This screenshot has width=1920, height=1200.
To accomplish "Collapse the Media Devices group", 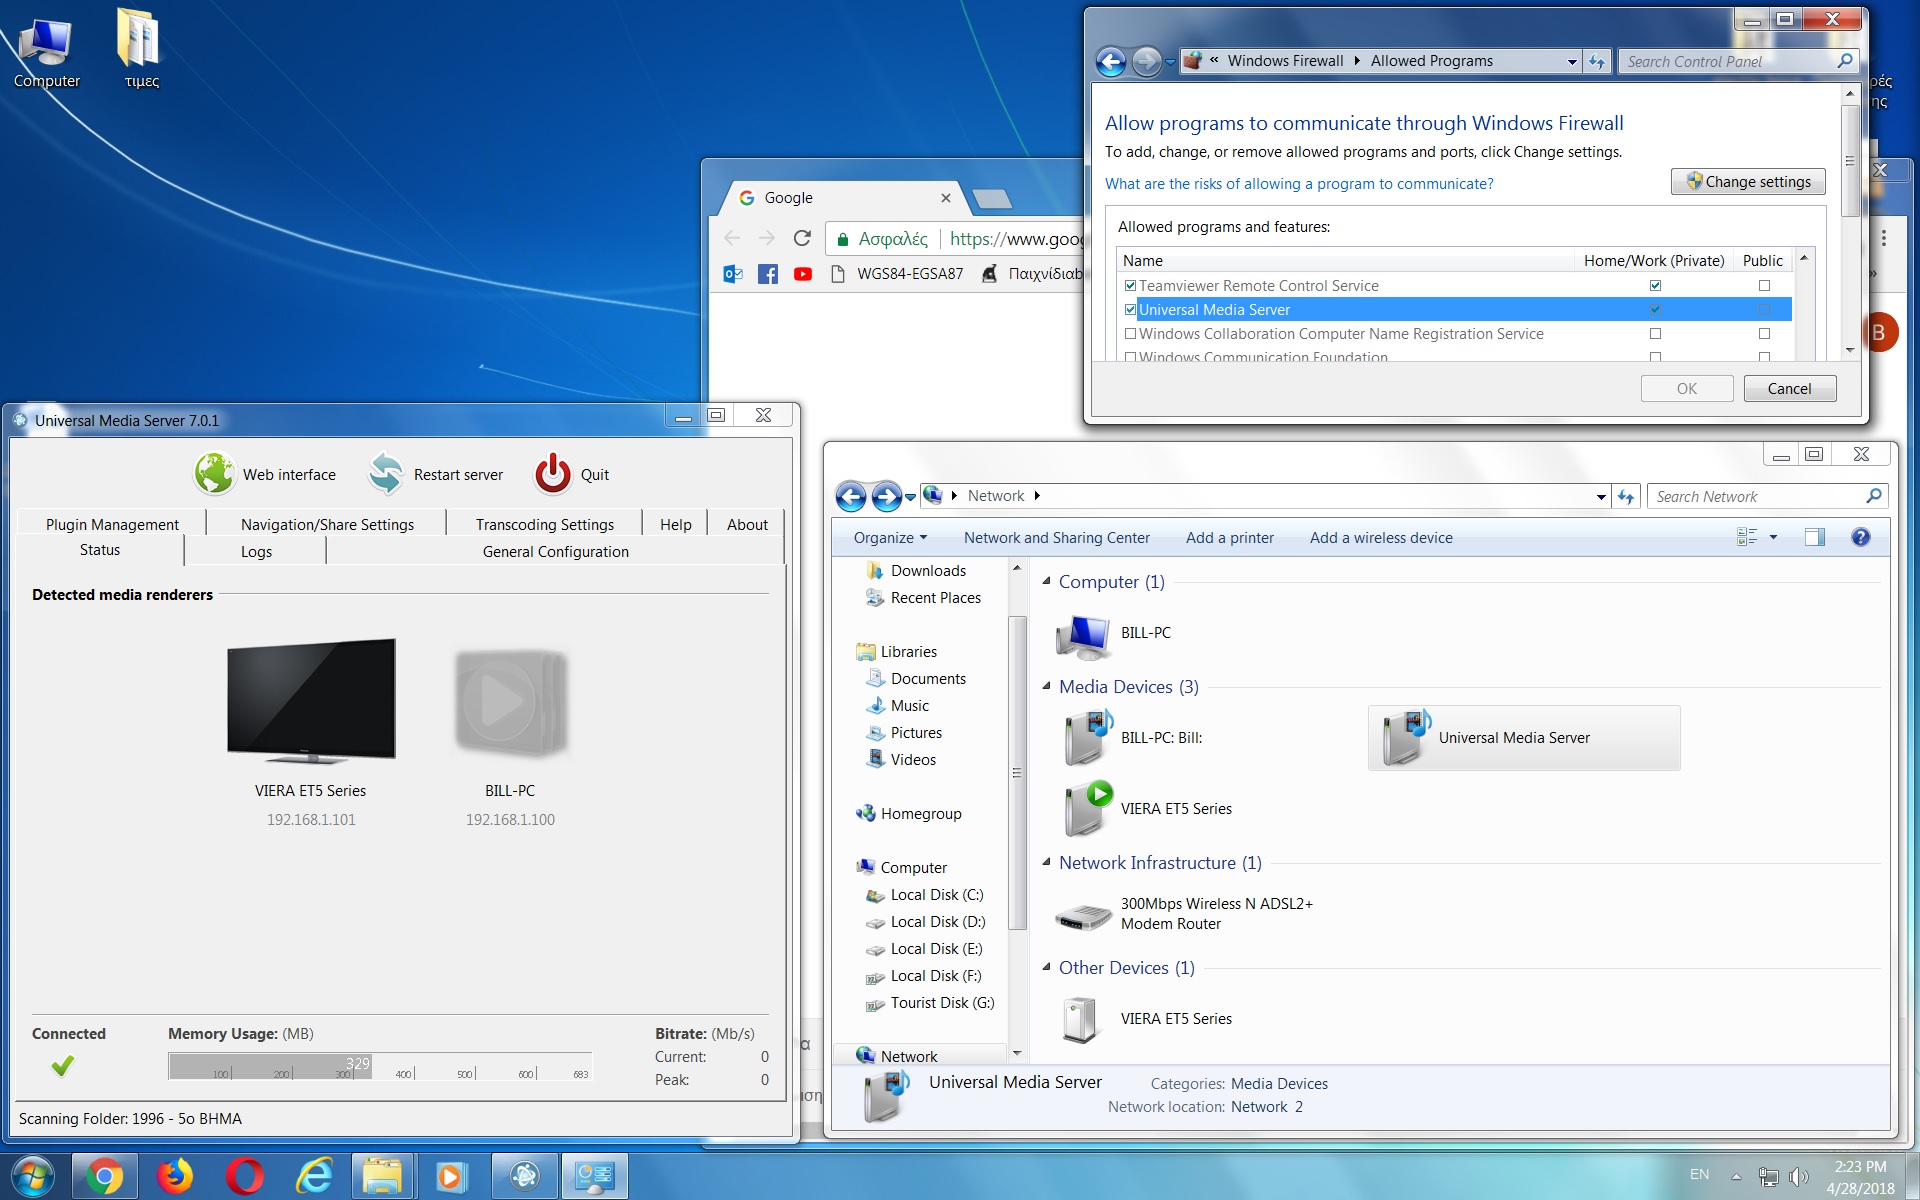I will pos(1047,686).
